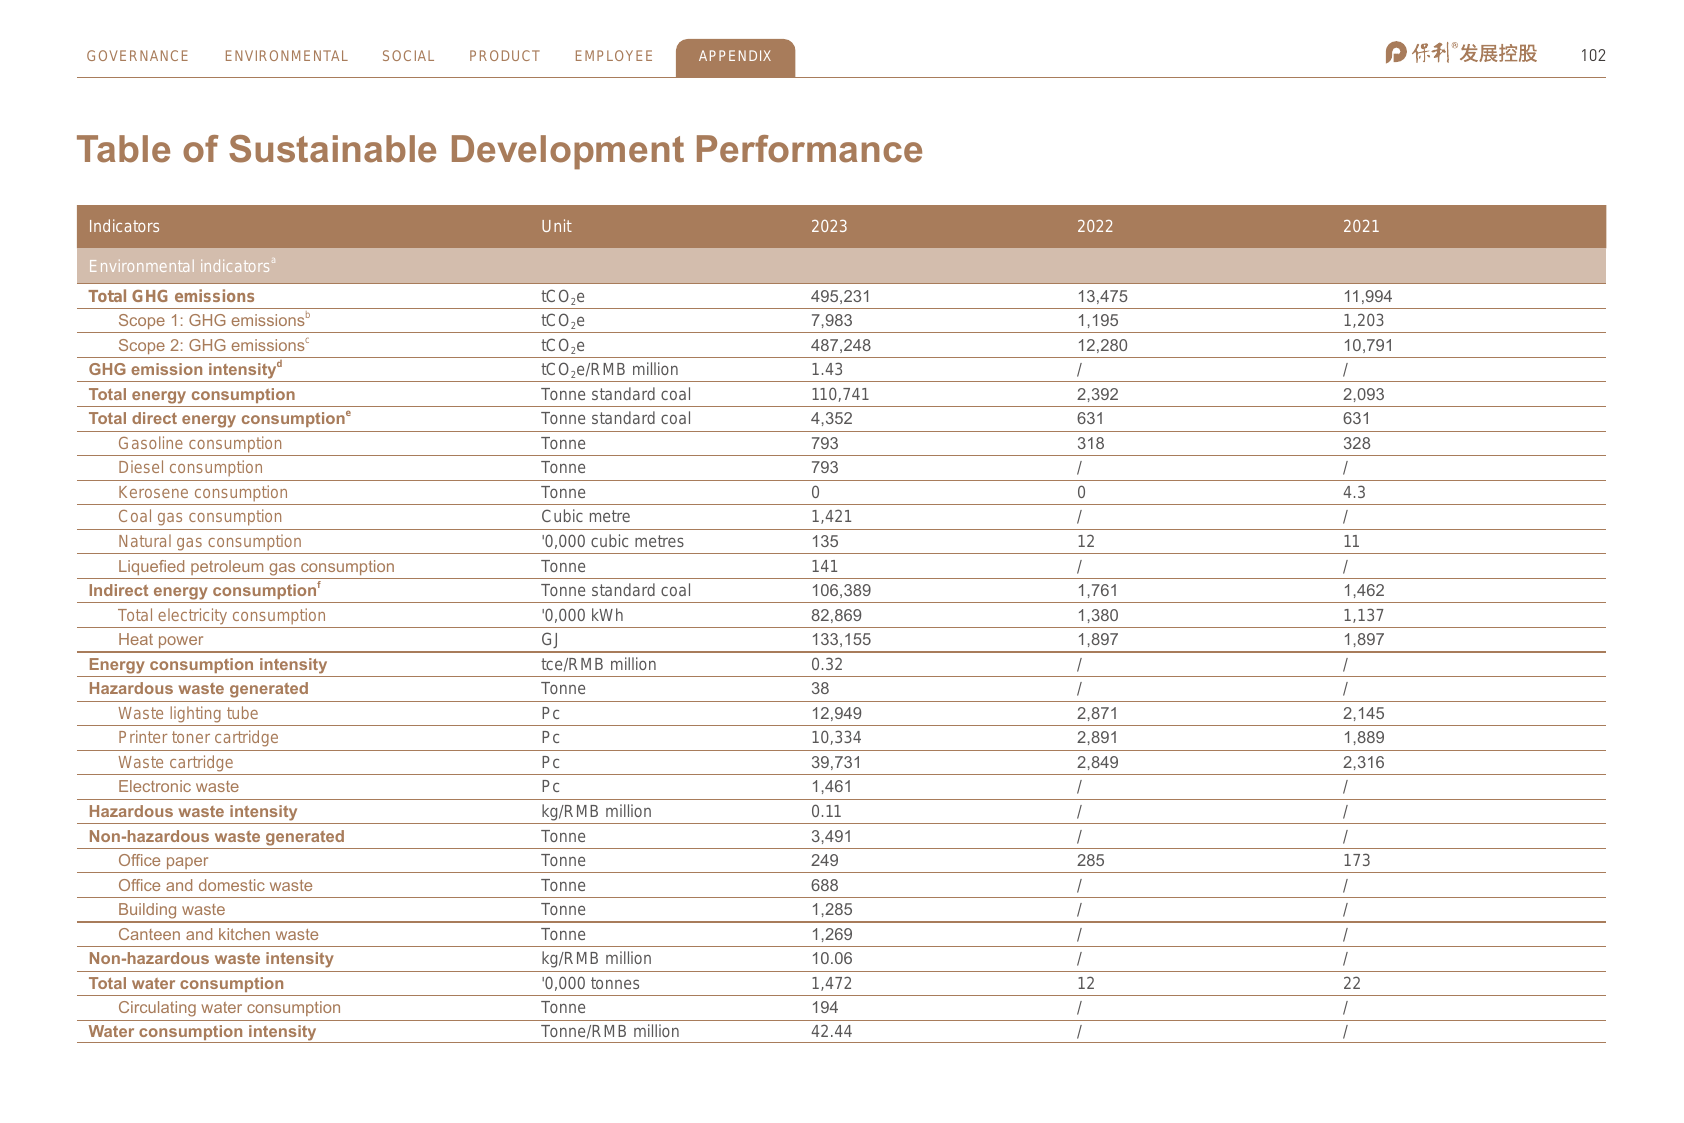Click the 2022 column header
1684x1123 pixels.
point(1095,226)
